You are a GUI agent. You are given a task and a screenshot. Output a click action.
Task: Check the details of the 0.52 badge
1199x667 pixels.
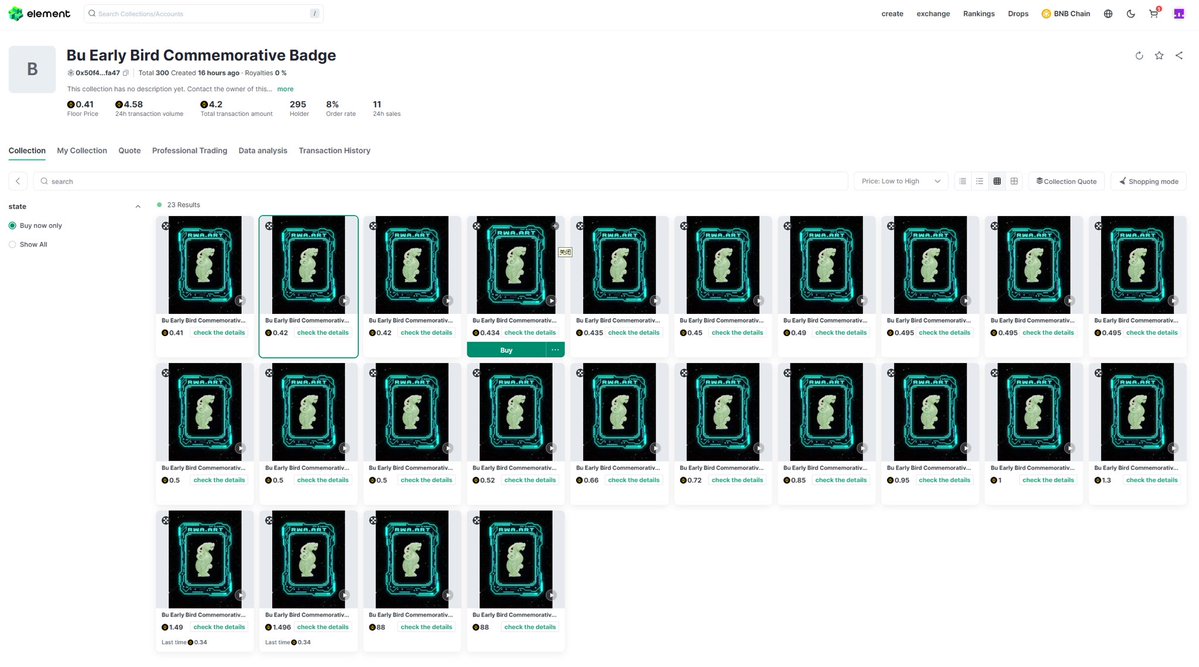coord(530,480)
